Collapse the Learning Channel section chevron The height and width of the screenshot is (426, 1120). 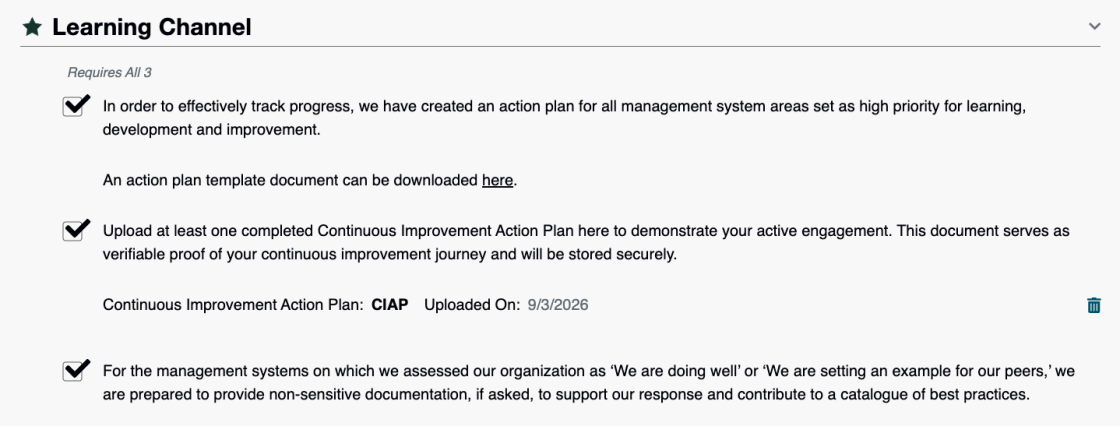point(1094,26)
